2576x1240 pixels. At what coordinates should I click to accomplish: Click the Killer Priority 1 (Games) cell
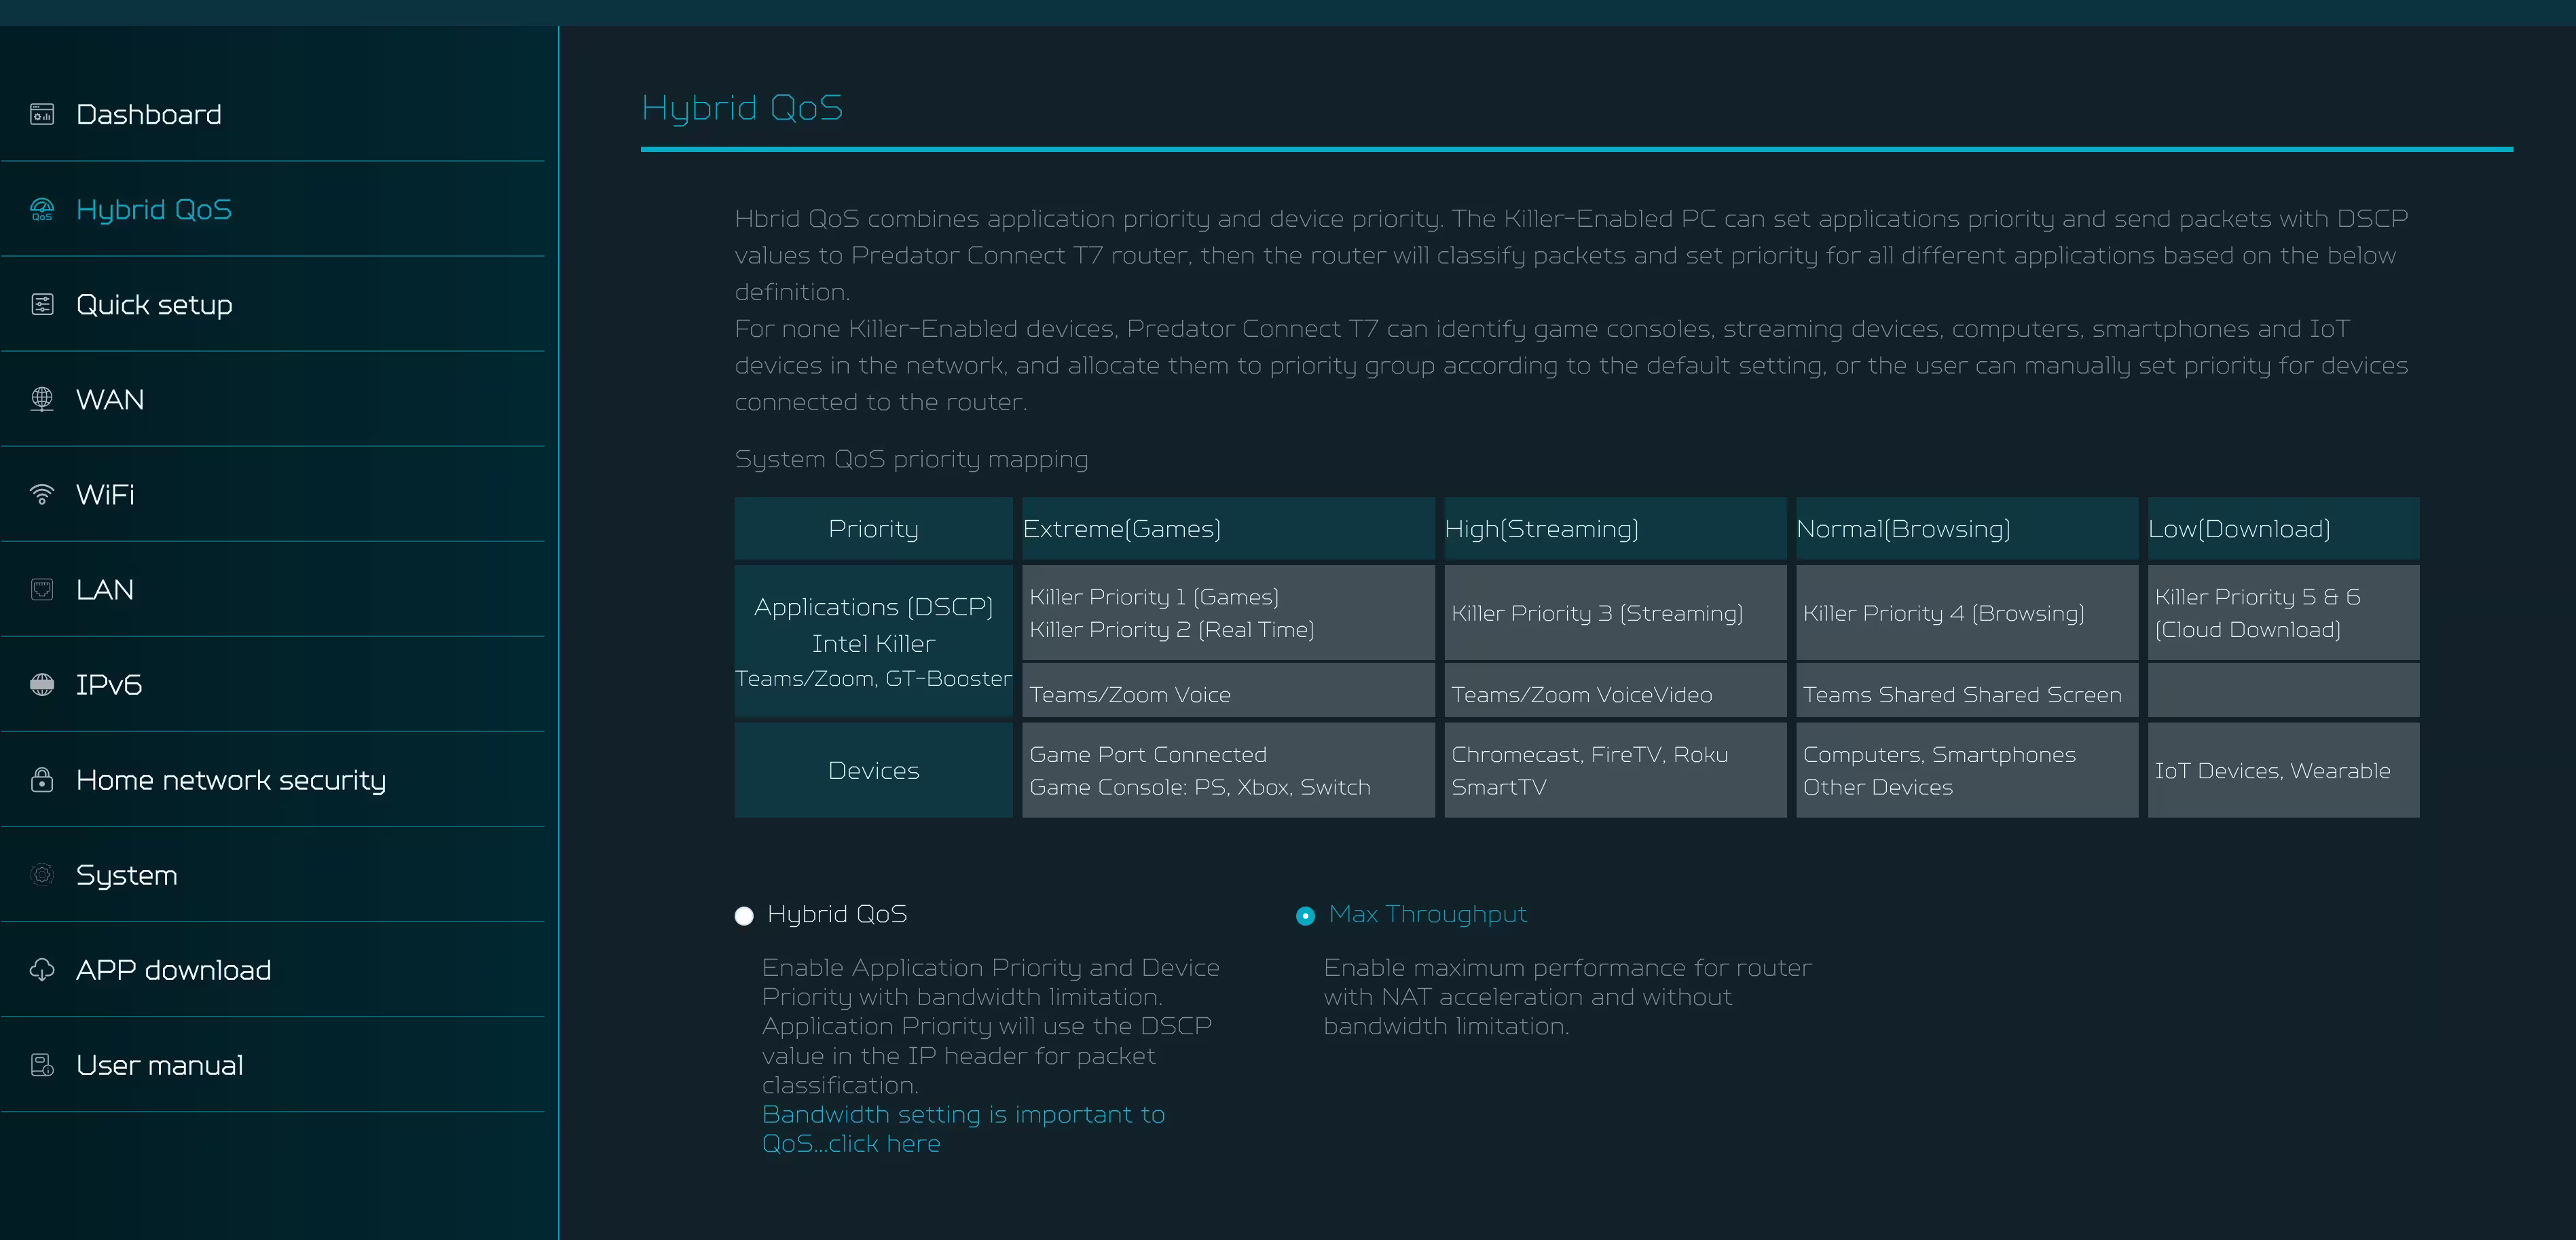click(x=1228, y=613)
